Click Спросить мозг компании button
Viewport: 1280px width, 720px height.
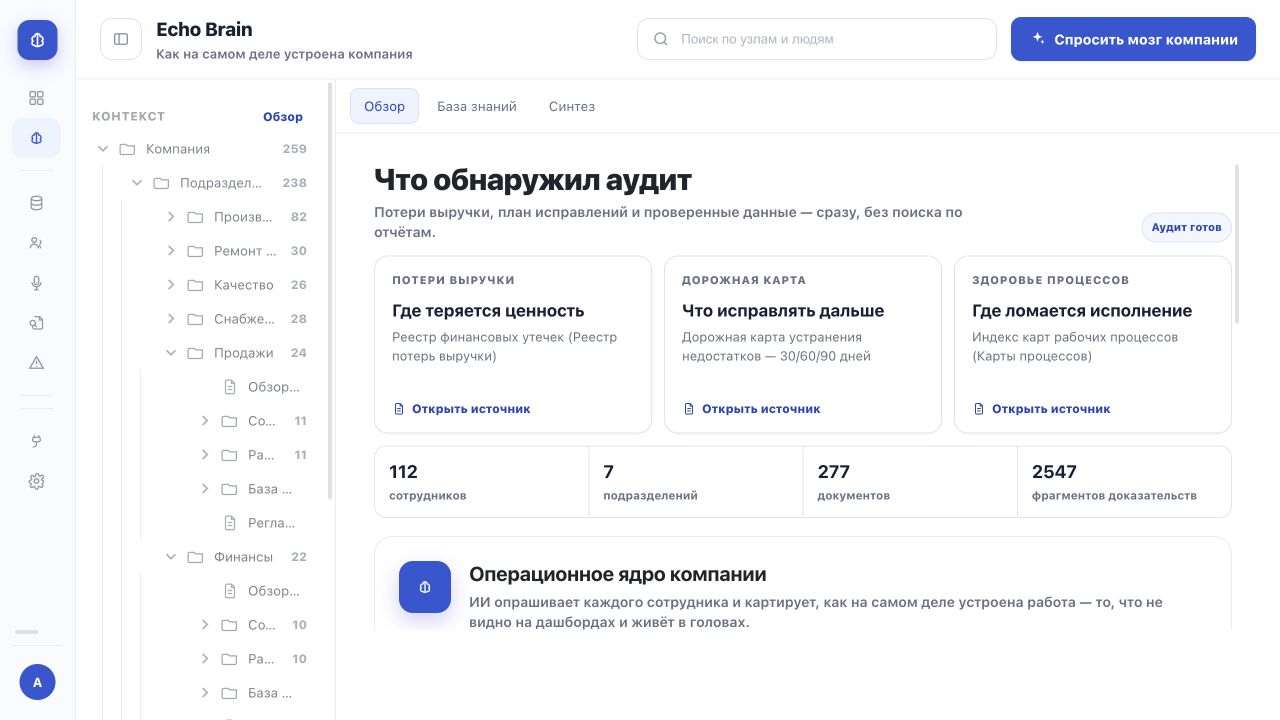[1133, 39]
